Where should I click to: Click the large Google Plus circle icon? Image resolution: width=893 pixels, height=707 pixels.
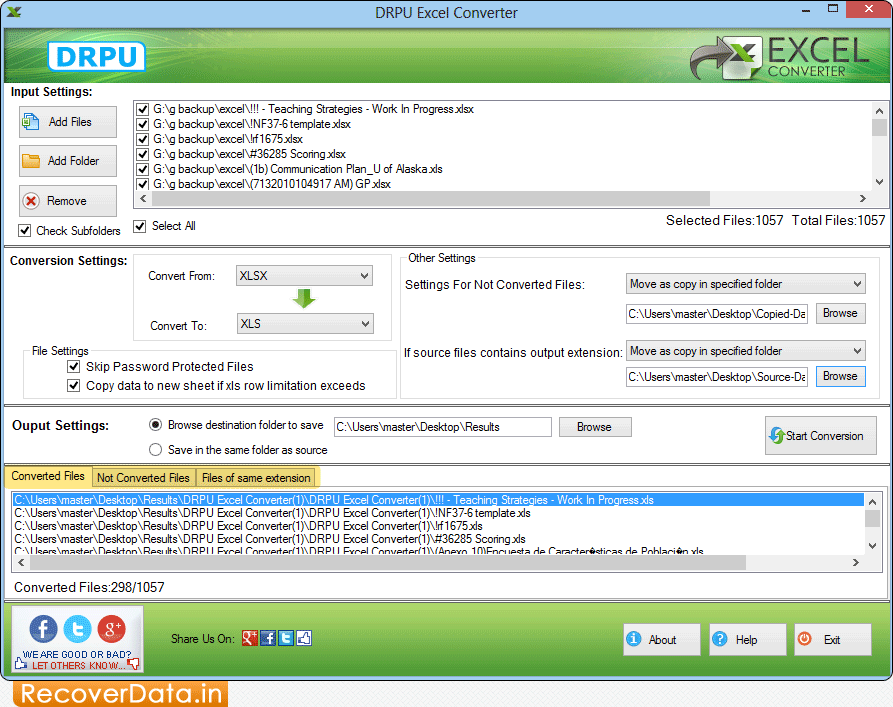112,629
